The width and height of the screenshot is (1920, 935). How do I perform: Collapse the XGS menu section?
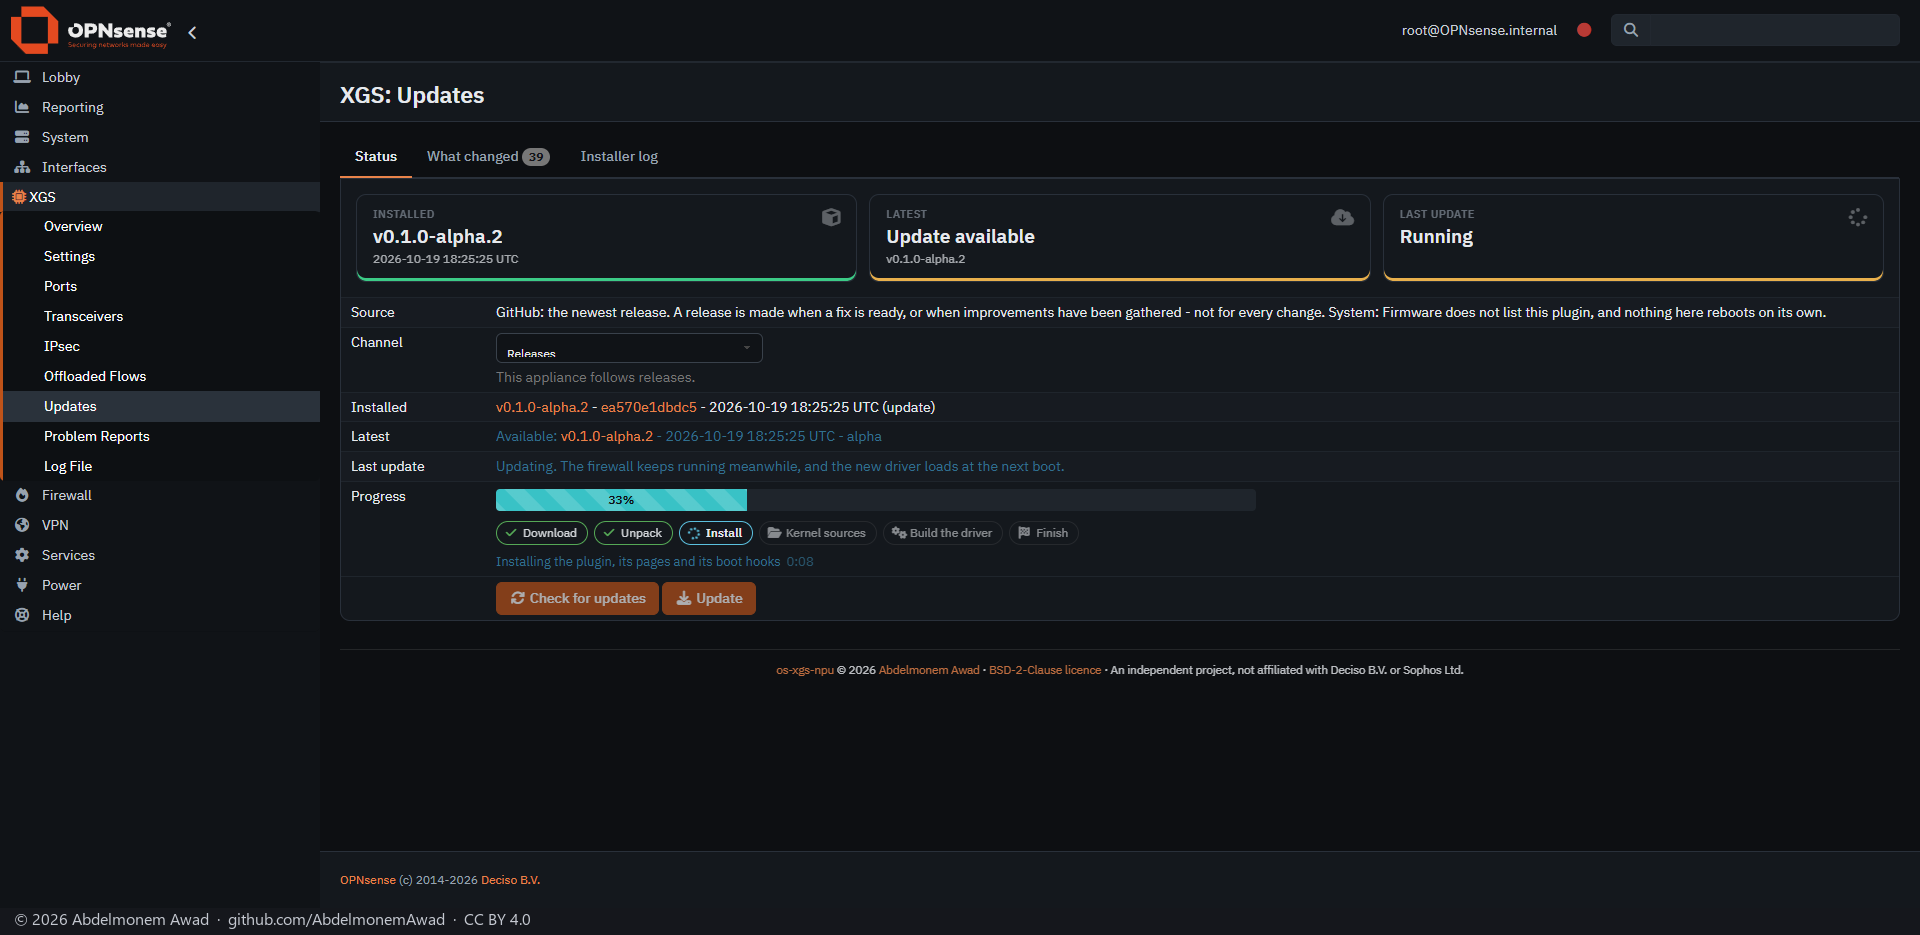click(160, 197)
